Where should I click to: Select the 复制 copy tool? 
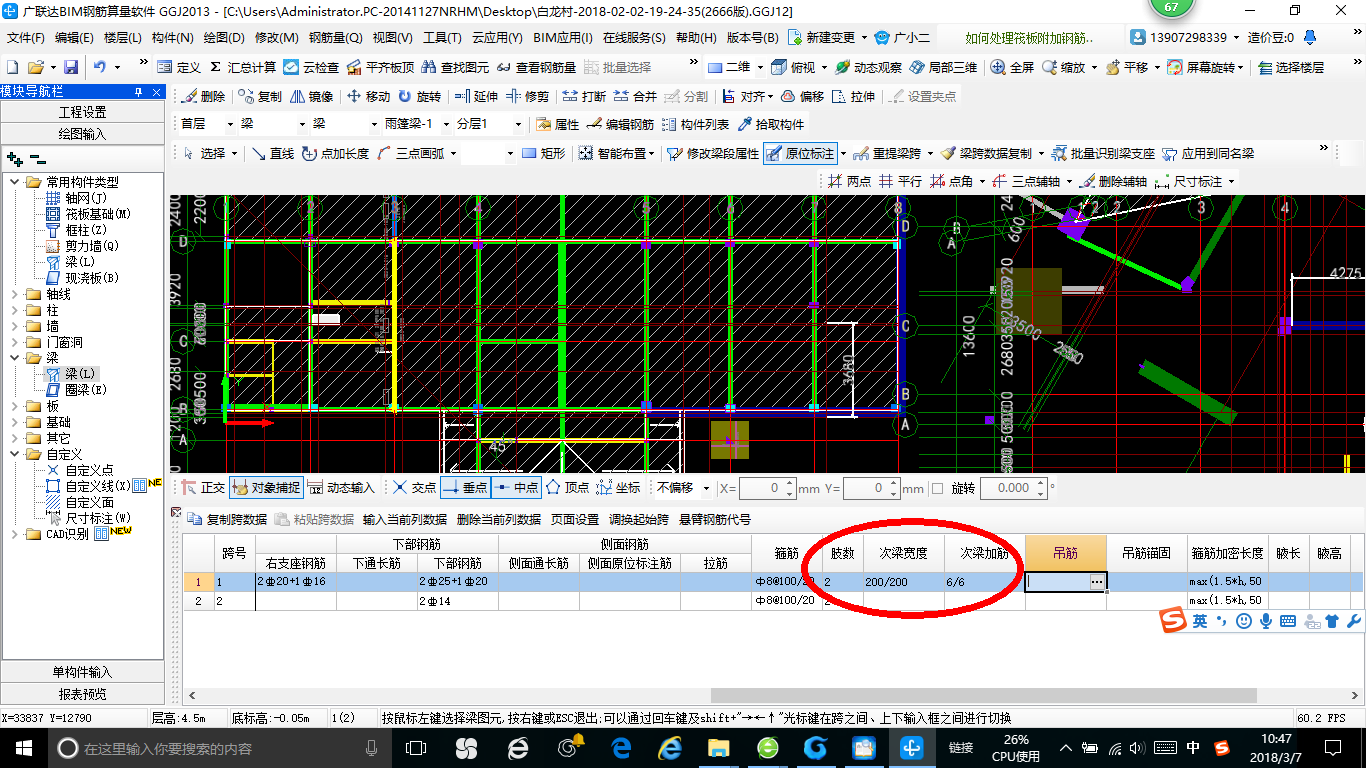coord(260,97)
